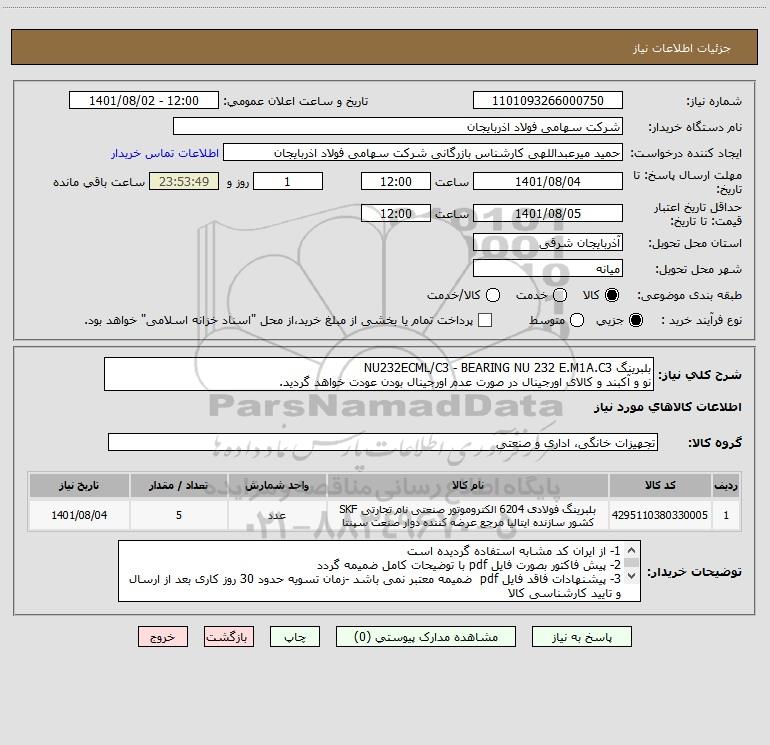770x745 pixels.
Task: Click the خروج exit button
Action: 163,637
